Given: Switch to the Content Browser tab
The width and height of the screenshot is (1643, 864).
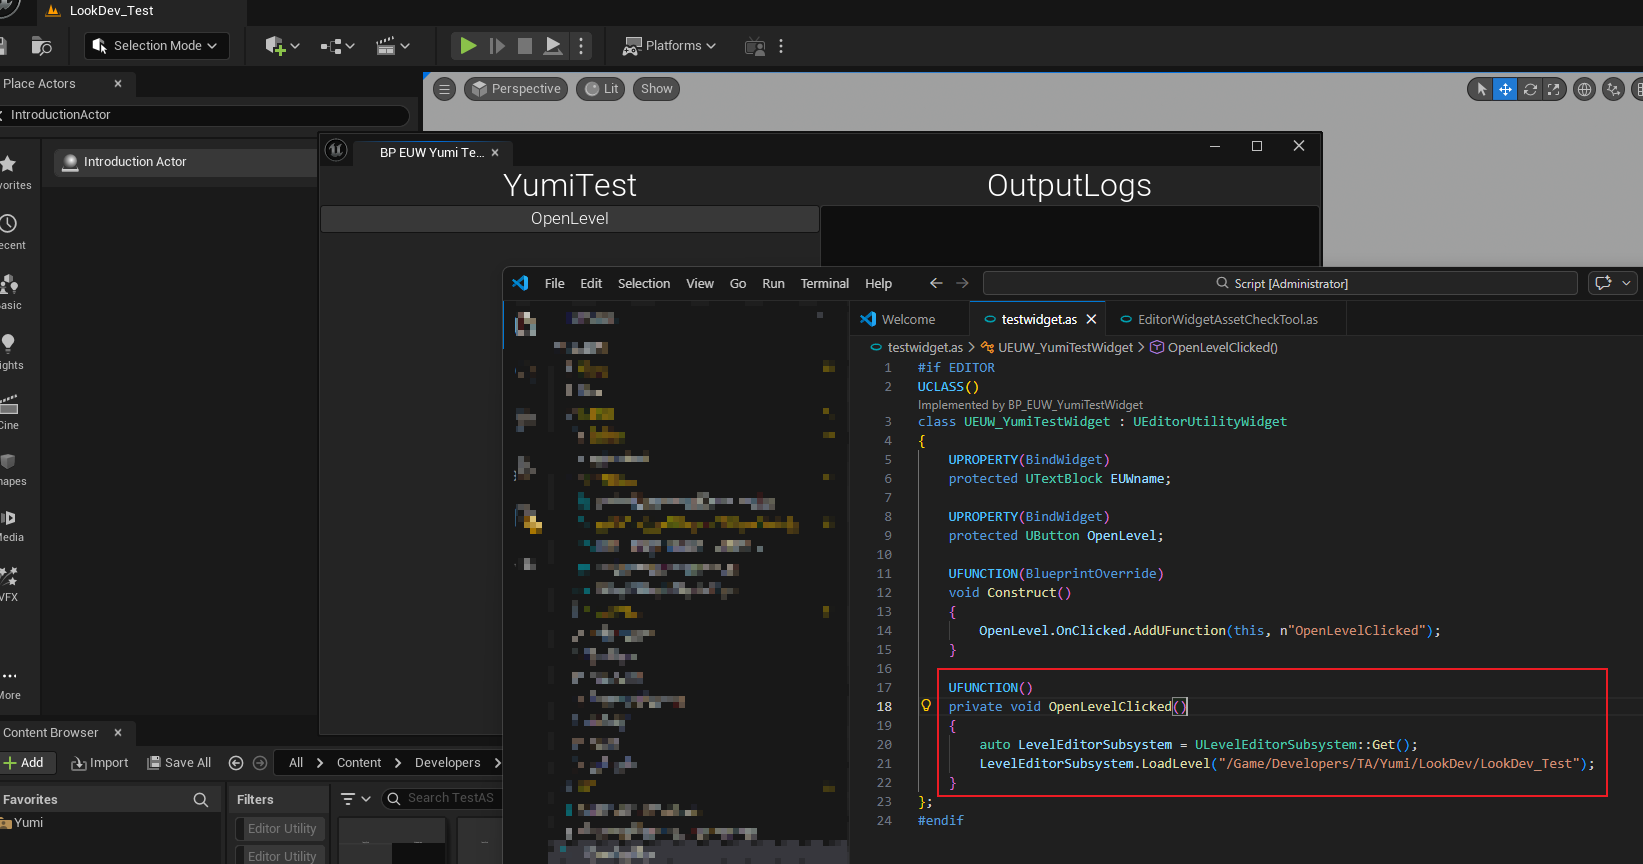Looking at the screenshot, I should [x=50, y=733].
